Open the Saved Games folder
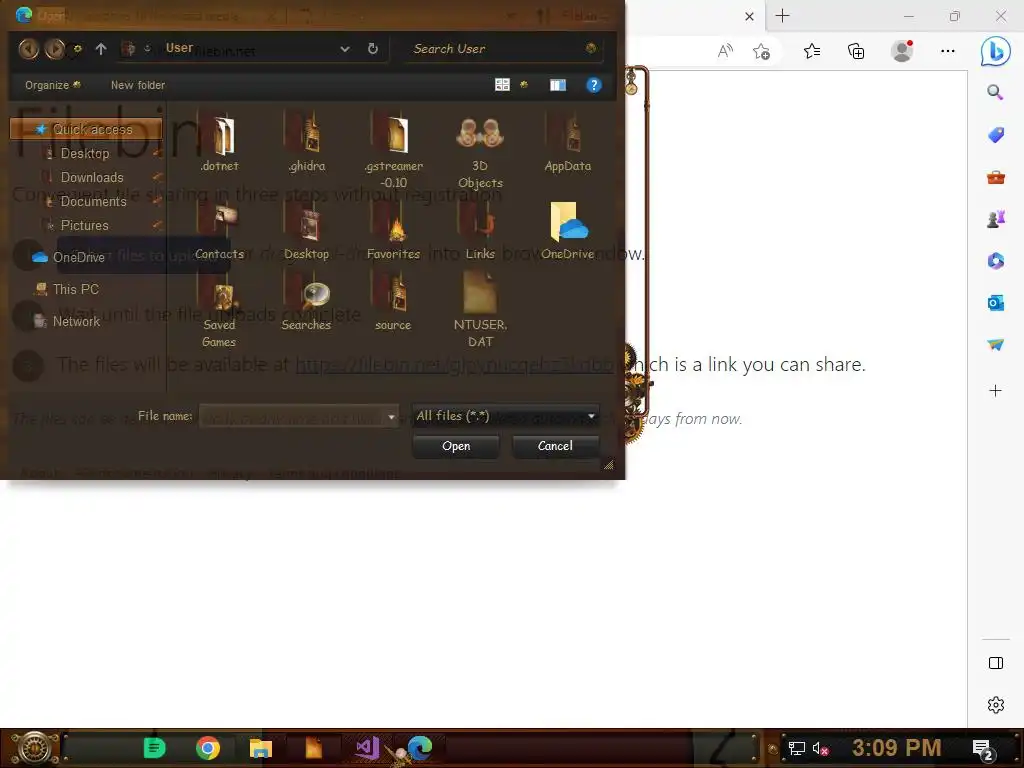Image resolution: width=1024 pixels, height=768 pixels. point(219,310)
